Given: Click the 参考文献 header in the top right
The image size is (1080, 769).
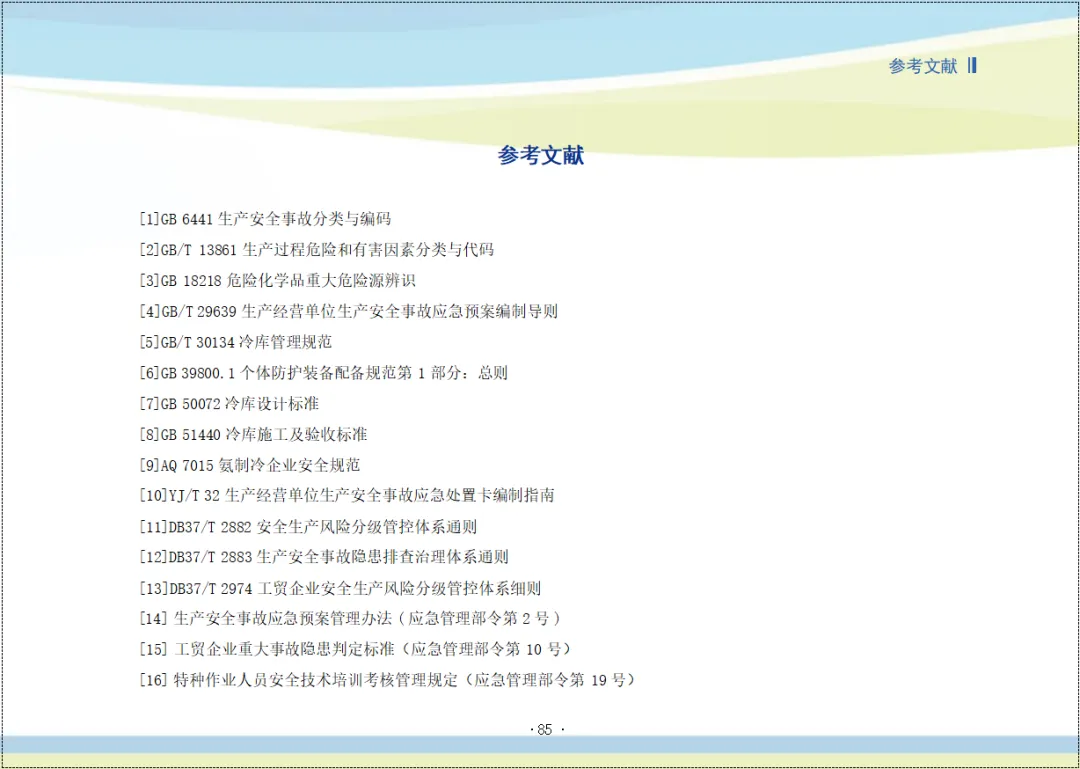Looking at the screenshot, I should (x=923, y=66).
